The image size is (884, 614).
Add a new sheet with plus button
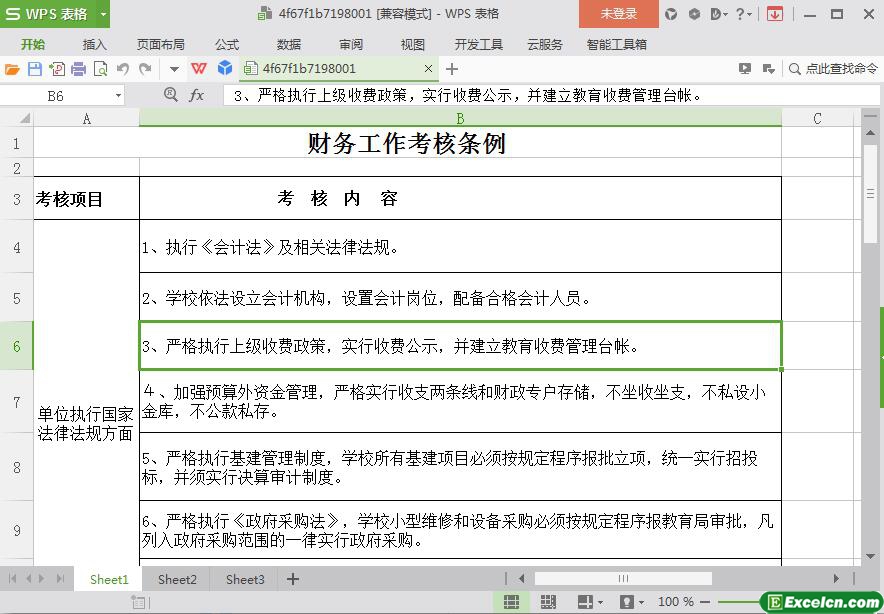[x=293, y=579]
